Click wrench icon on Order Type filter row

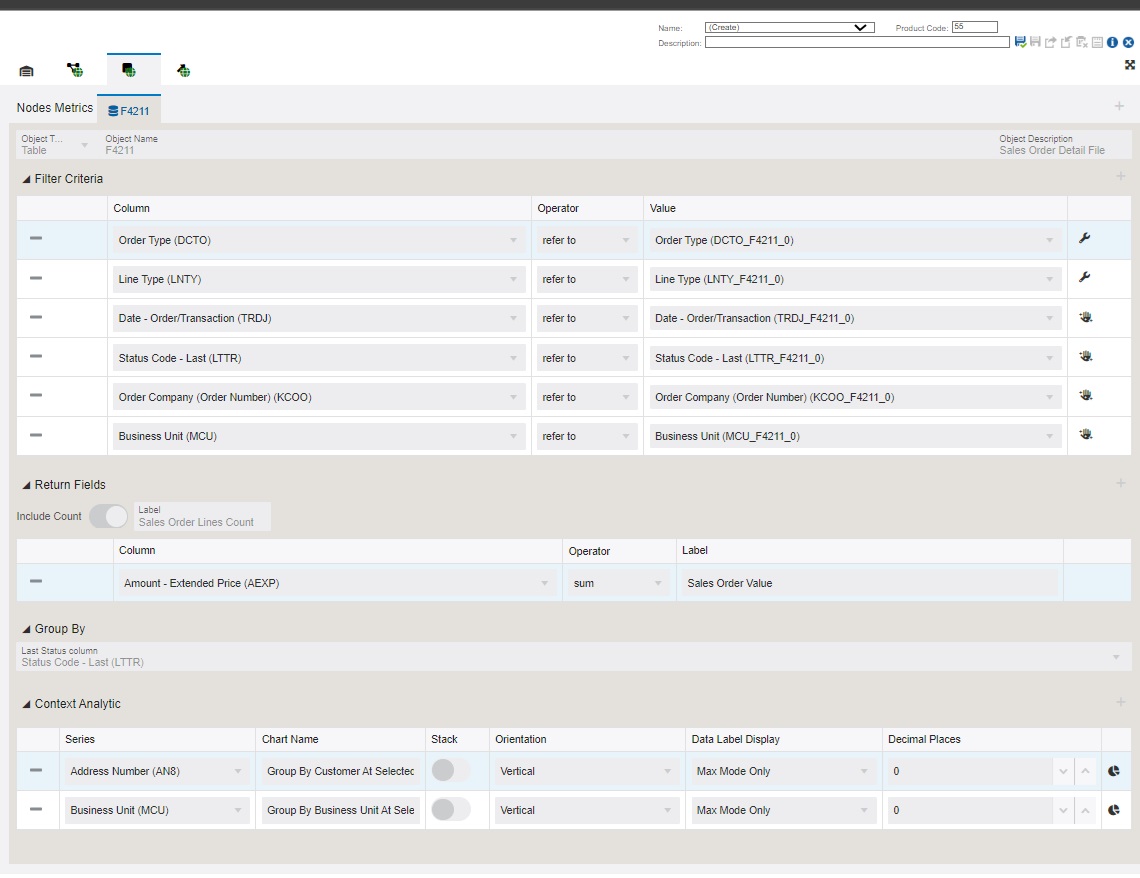click(x=1084, y=239)
